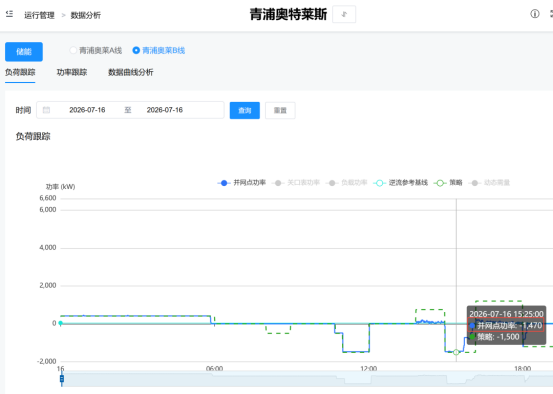Click the cyan baseline start point at zero
The height and width of the screenshot is (394, 553).
click(x=61, y=323)
